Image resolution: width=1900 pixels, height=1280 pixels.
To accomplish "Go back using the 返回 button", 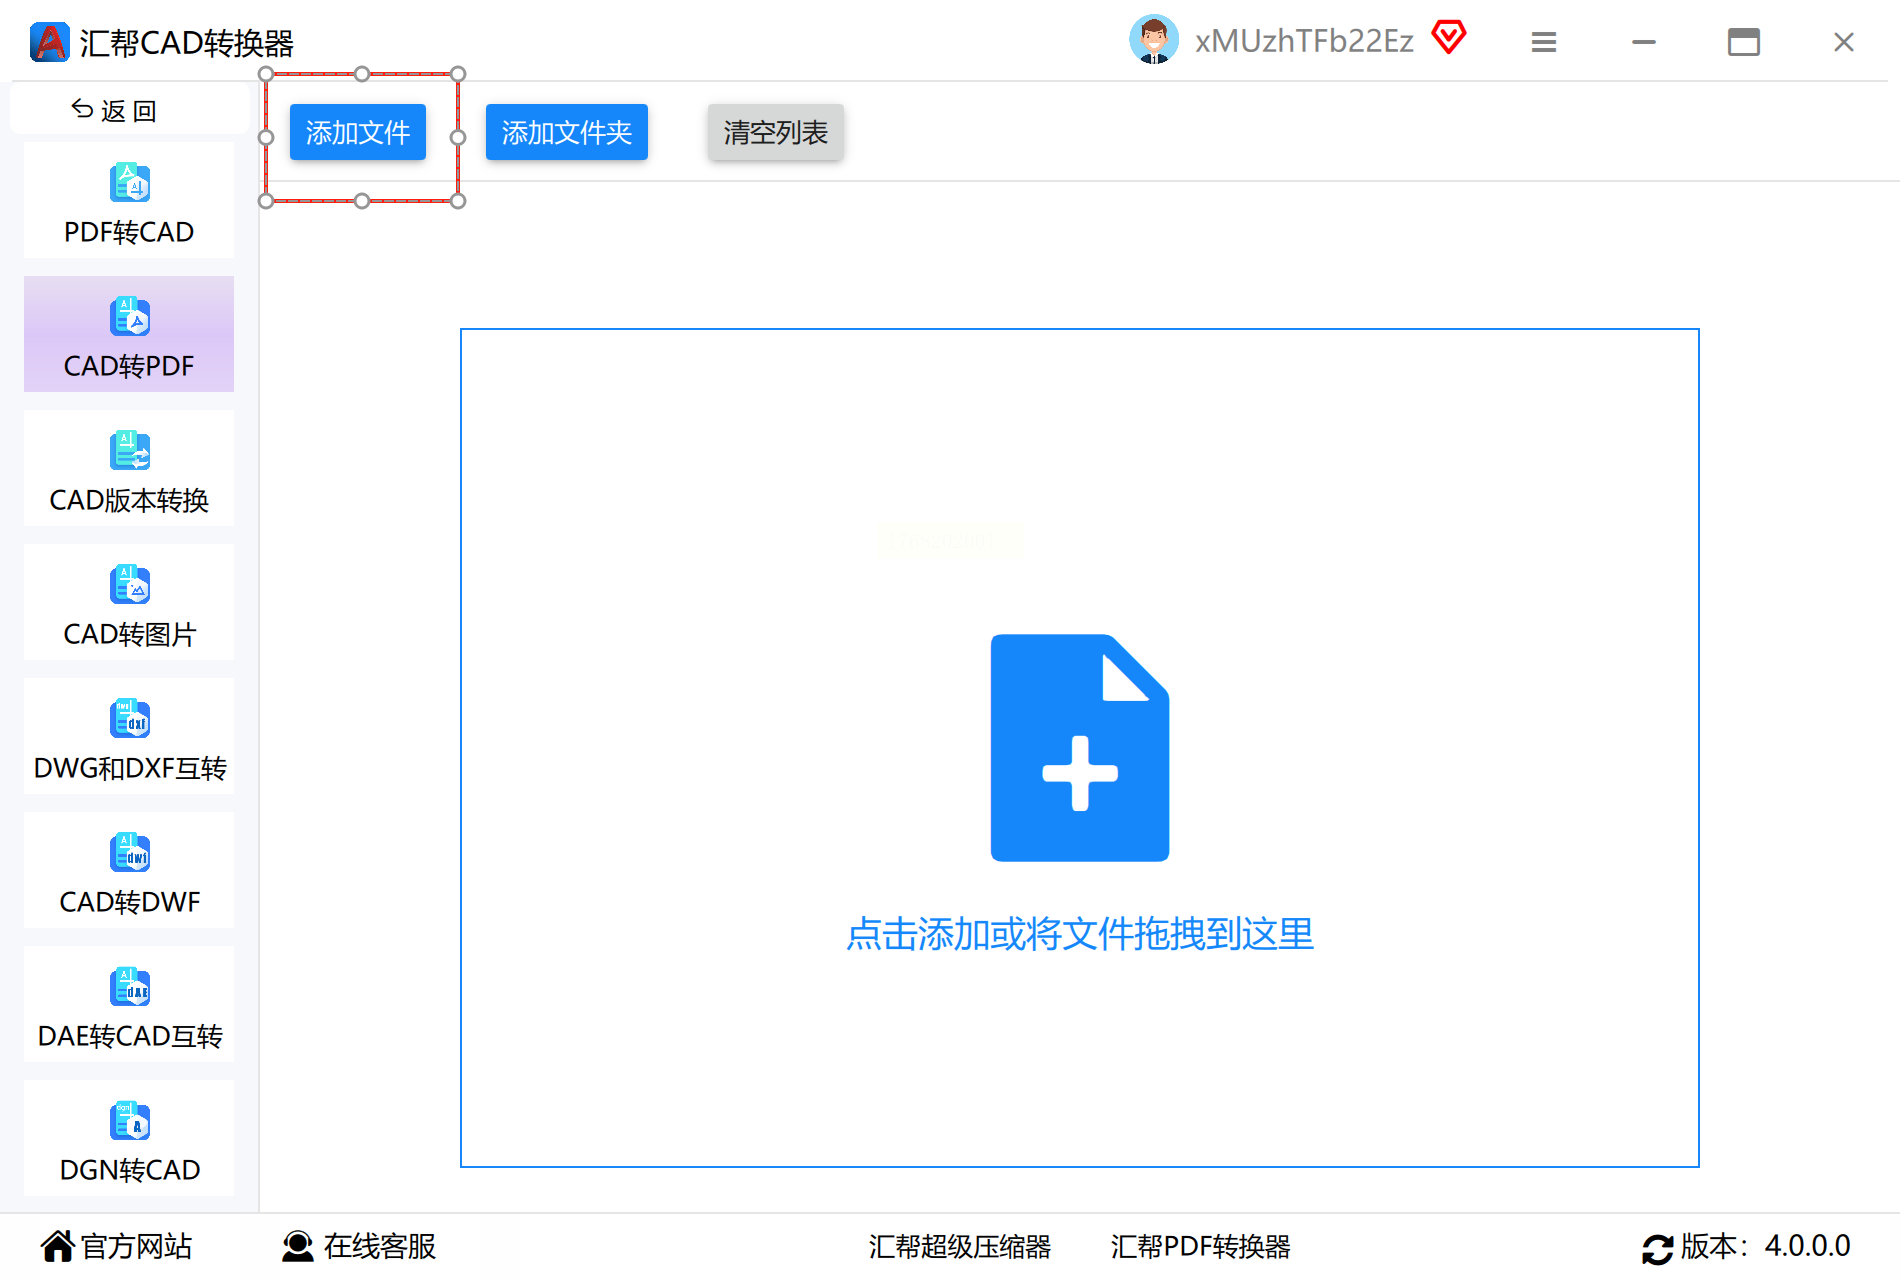I will click(x=115, y=110).
